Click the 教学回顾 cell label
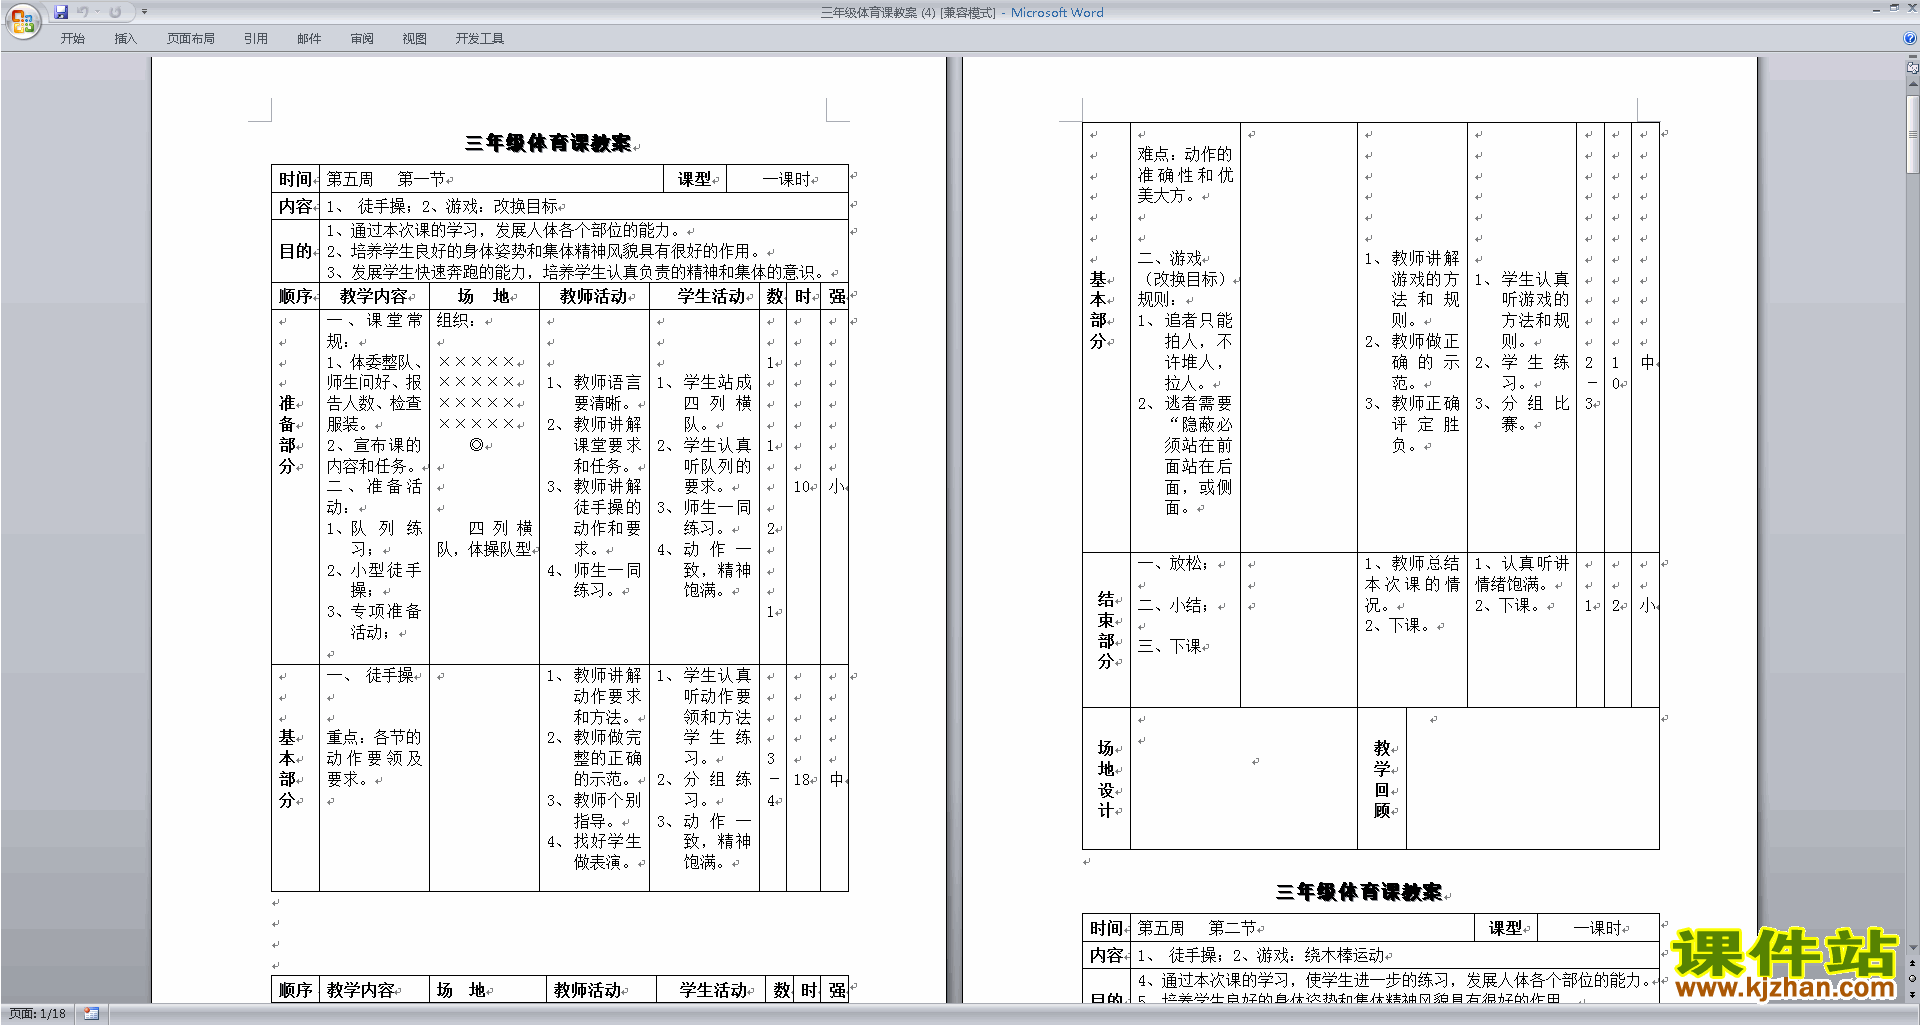This screenshot has height=1025, width=1920. point(1382,779)
